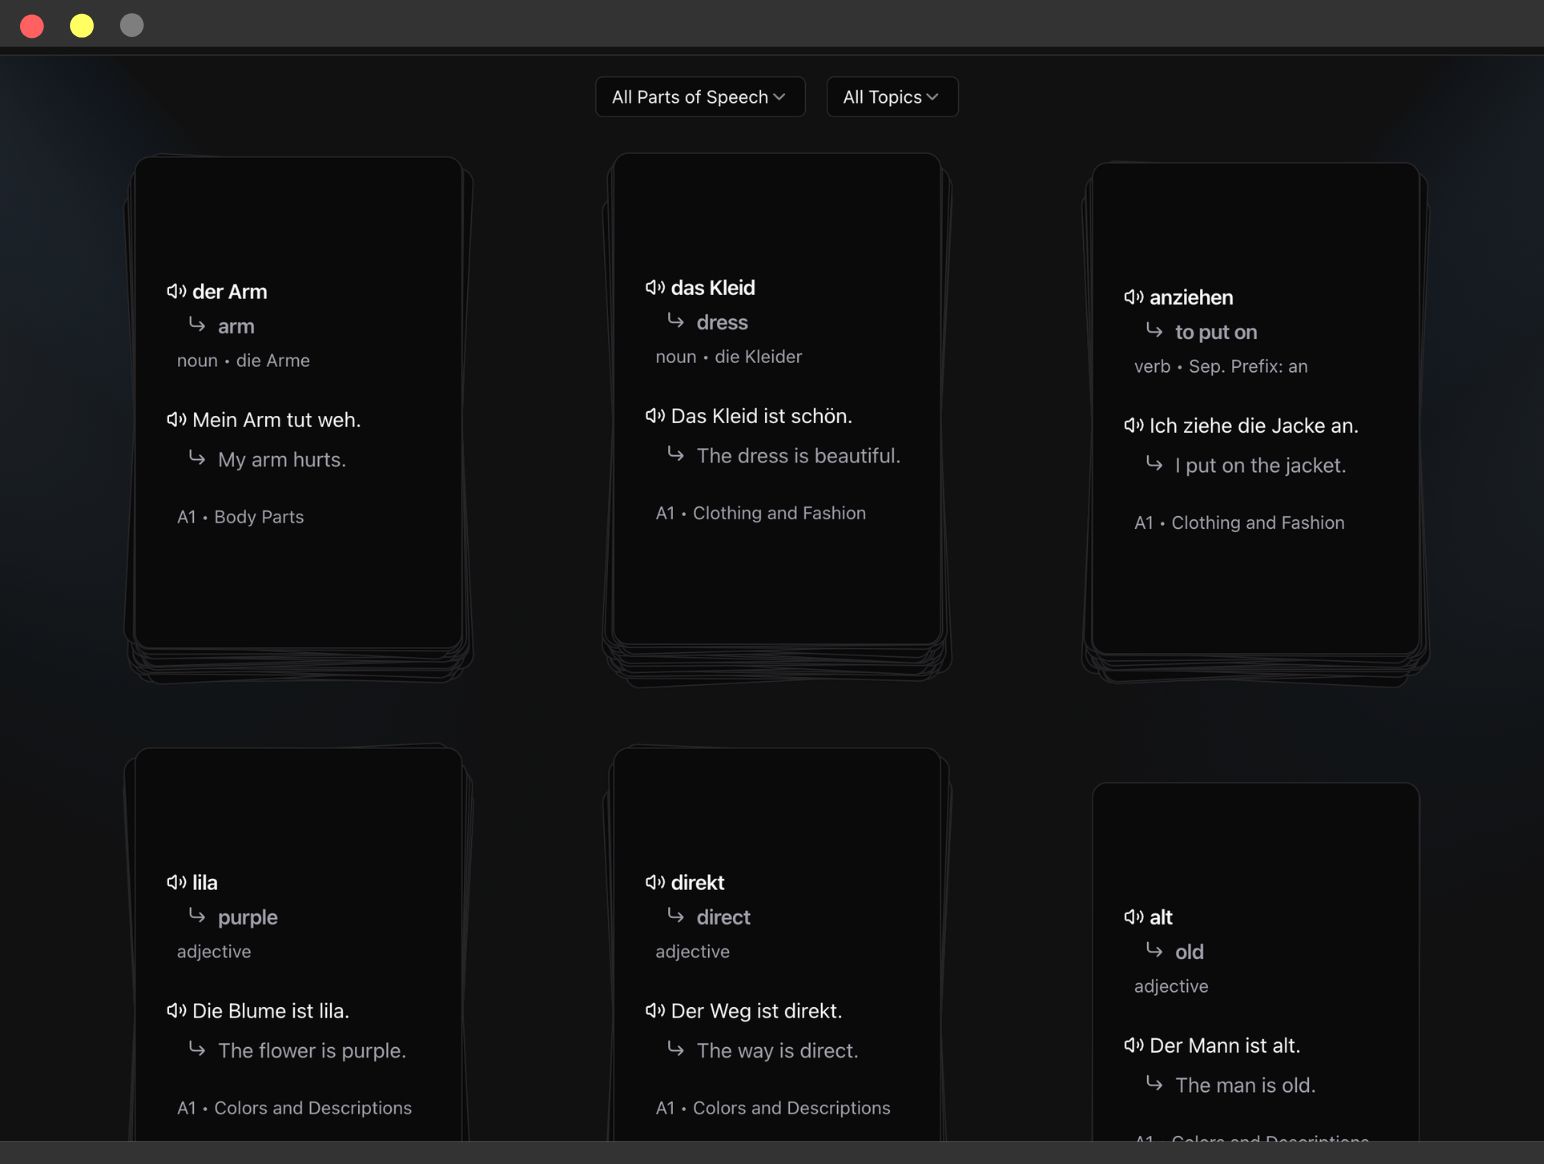Click the 'A1 • Body Parts' label
The height and width of the screenshot is (1164, 1544).
(240, 517)
